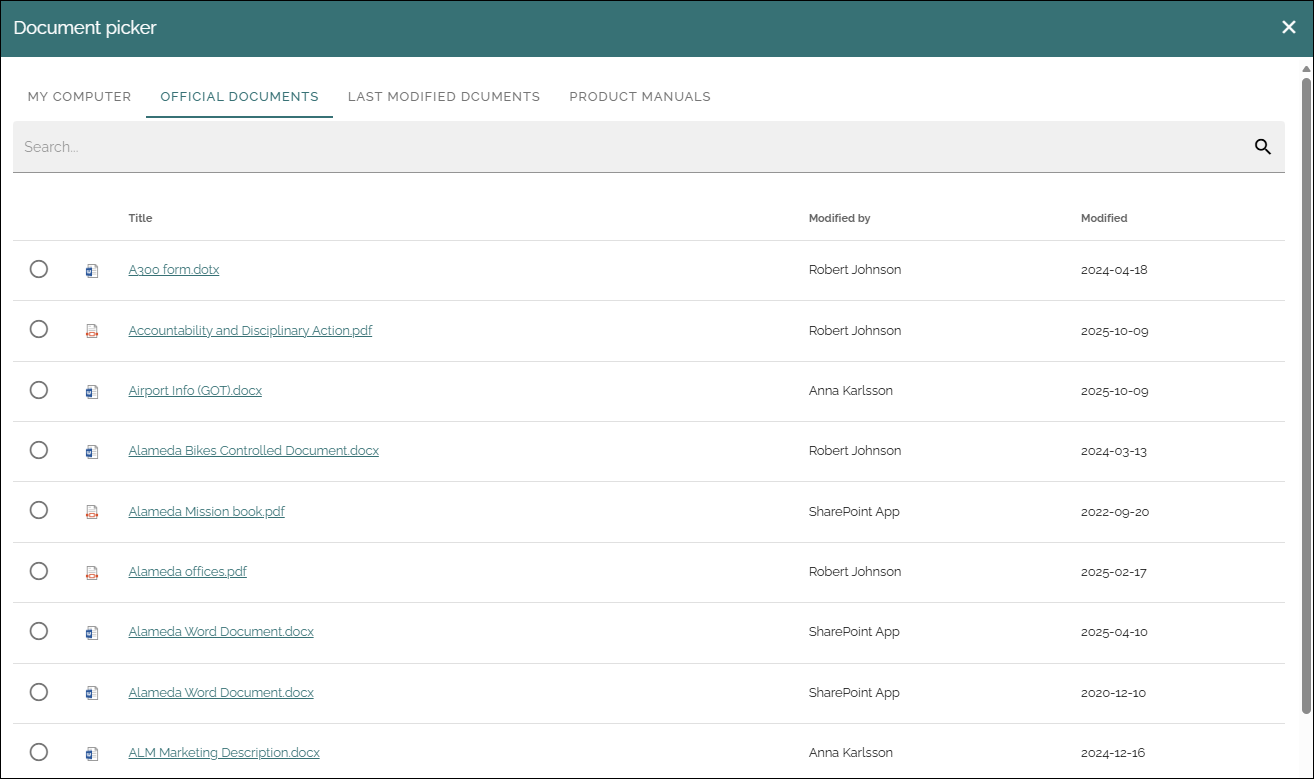Open the ALM Marketing Description.docx link
The height and width of the screenshot is (779, 1314).
coord(224,753)
